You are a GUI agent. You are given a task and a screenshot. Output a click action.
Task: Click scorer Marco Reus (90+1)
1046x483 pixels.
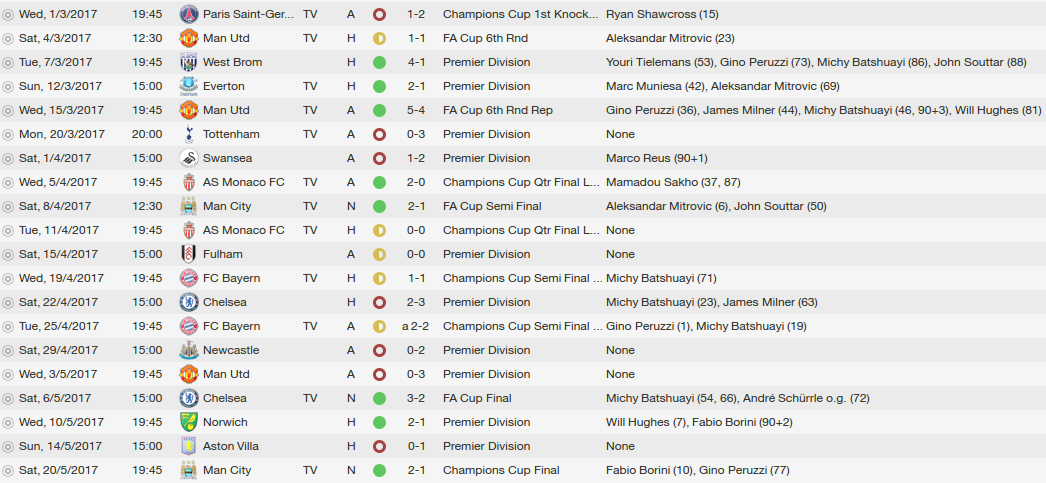(x=657, y=158)
